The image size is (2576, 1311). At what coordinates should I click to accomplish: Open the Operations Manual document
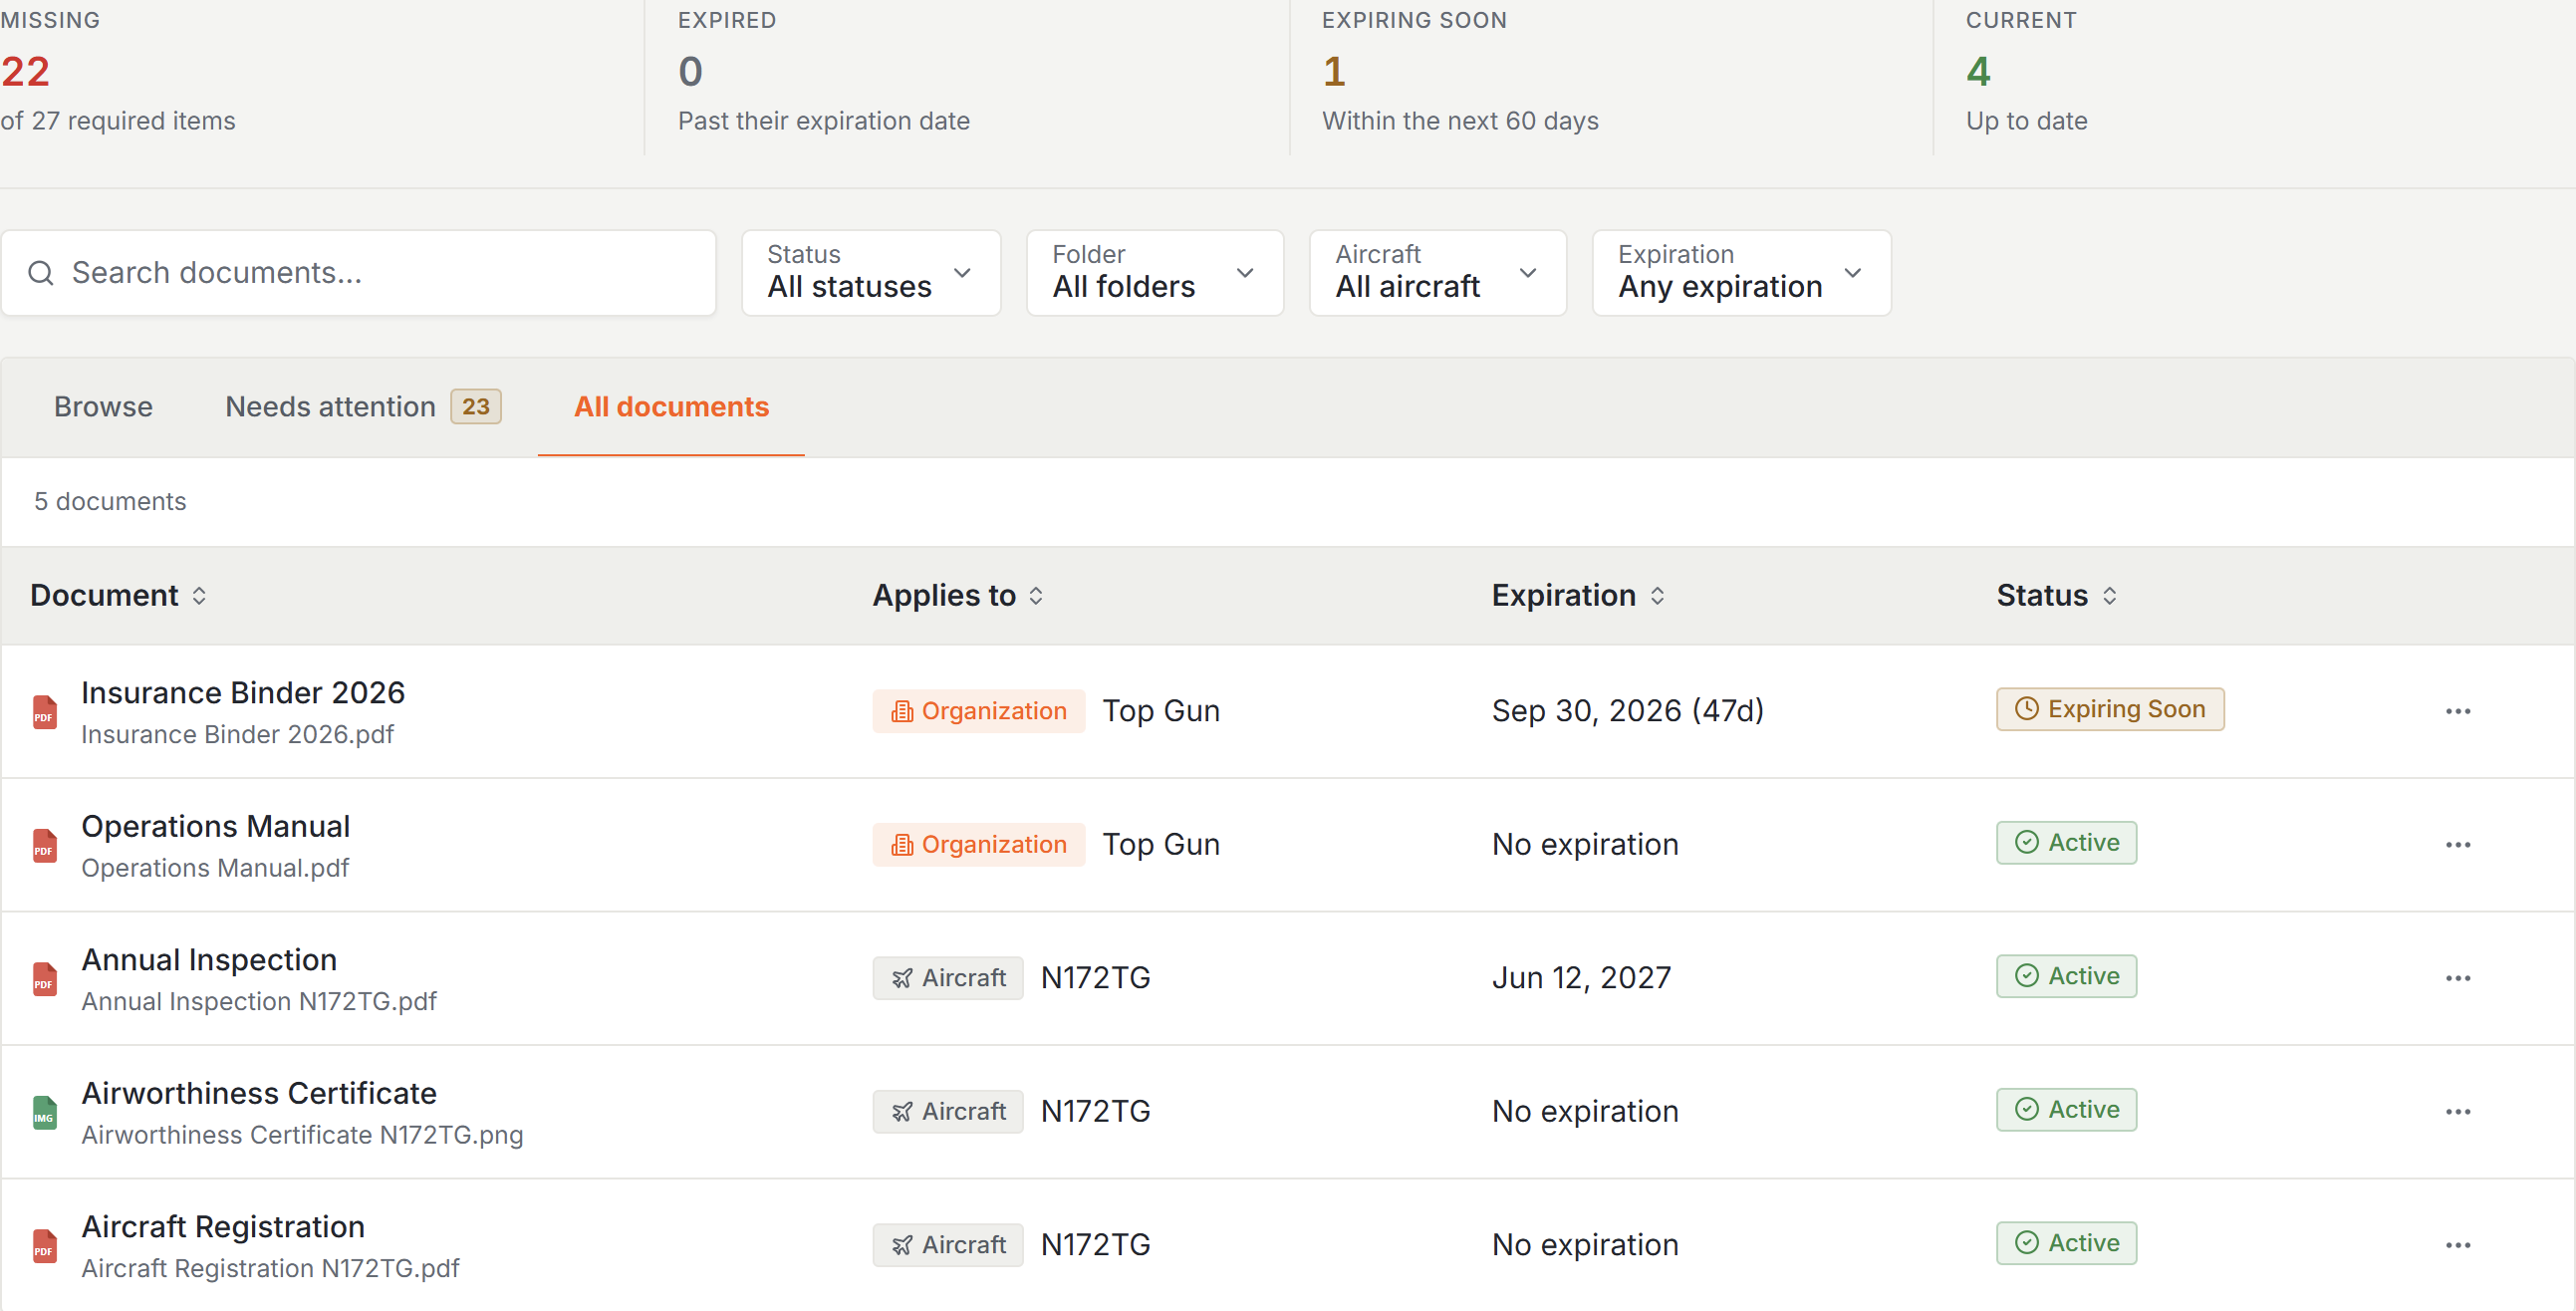pyautogui.click(x=215, y=827)
